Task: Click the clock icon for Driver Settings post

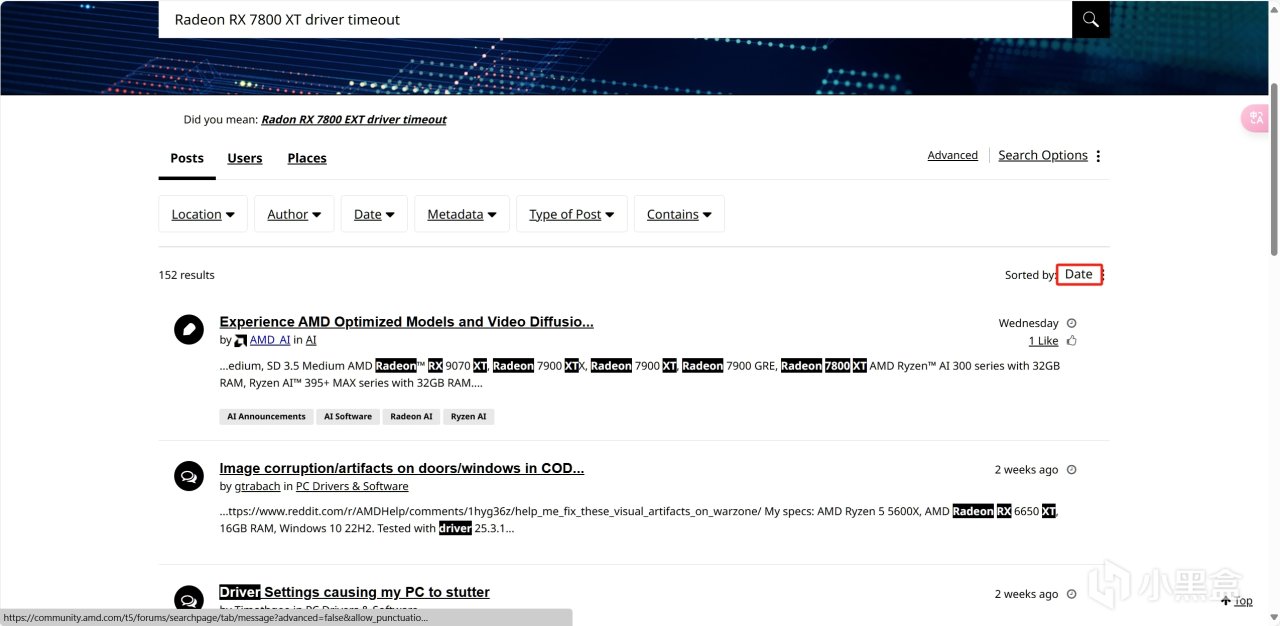Action: [x=1072, y=594]
